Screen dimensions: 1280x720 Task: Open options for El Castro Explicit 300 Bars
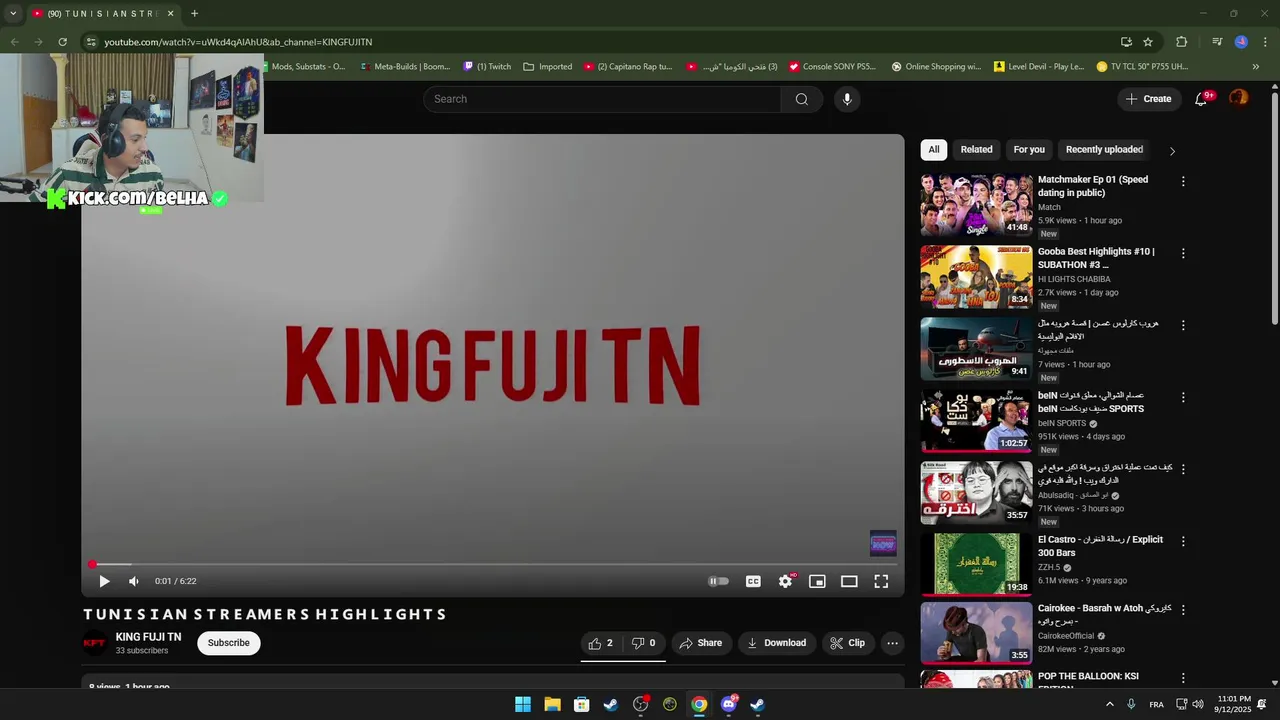point(1183,541)
